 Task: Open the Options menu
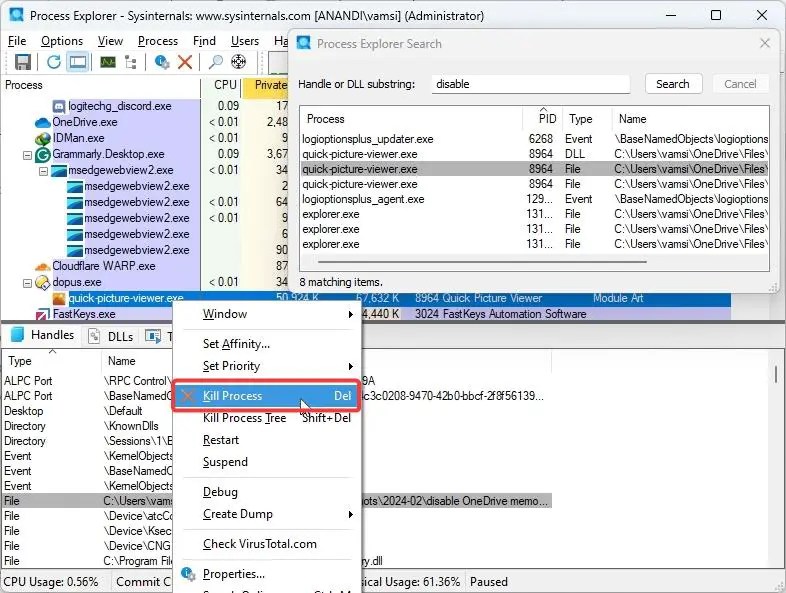coord(62,41)
